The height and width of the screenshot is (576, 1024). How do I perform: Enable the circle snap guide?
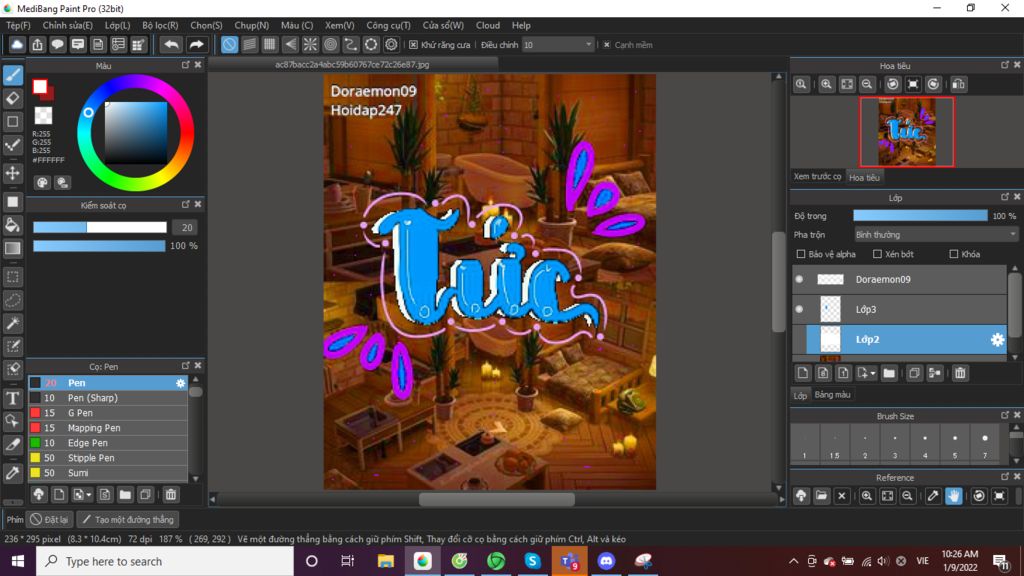[330, 44]
